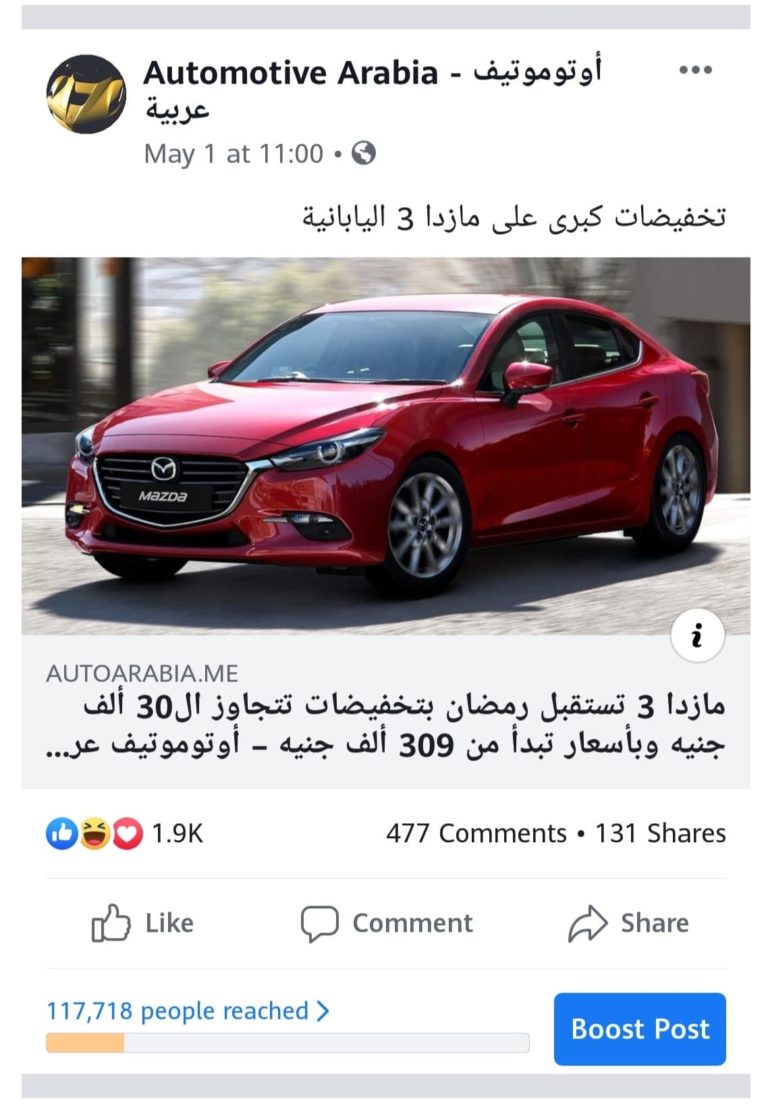The width and height of the screenshot is (768, 1104).
Task: Click the red heart reaction icon
Action: [x=127, y=834]
